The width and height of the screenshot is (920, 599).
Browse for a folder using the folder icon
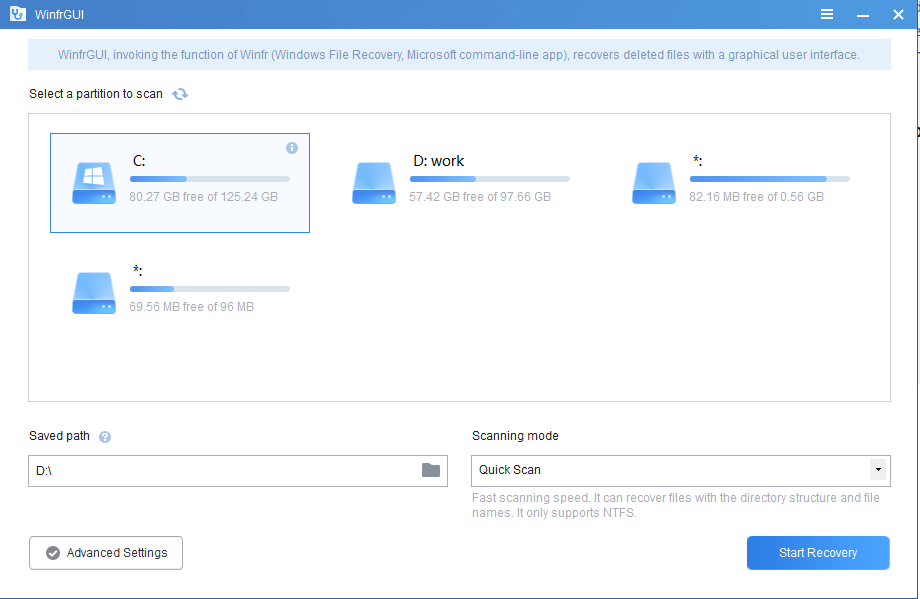coord(429,470)
